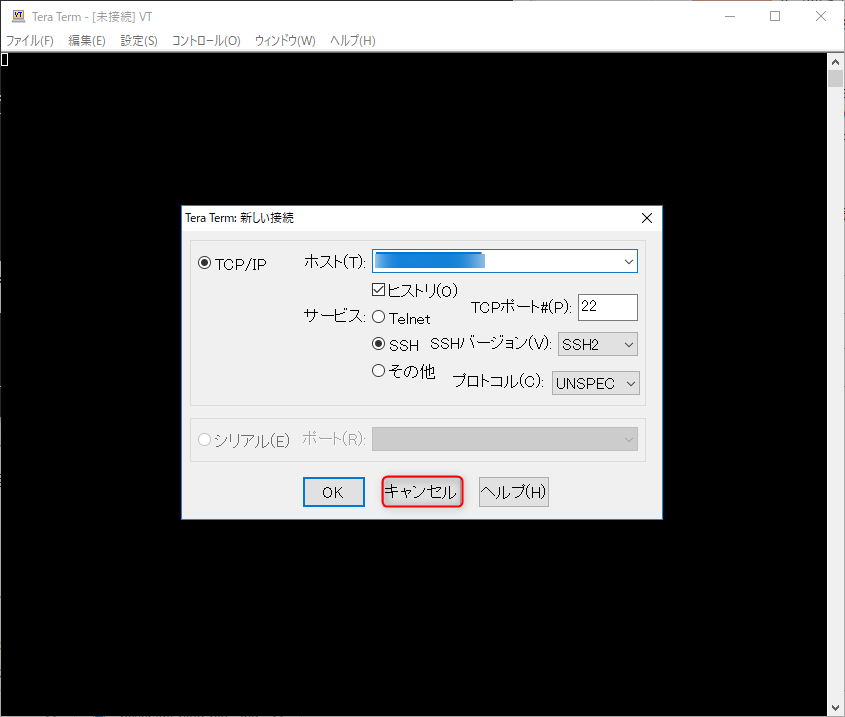Choose the SSH service radio button
The height and width of the screenshot is (717, 845).
(x=379, y=344)
